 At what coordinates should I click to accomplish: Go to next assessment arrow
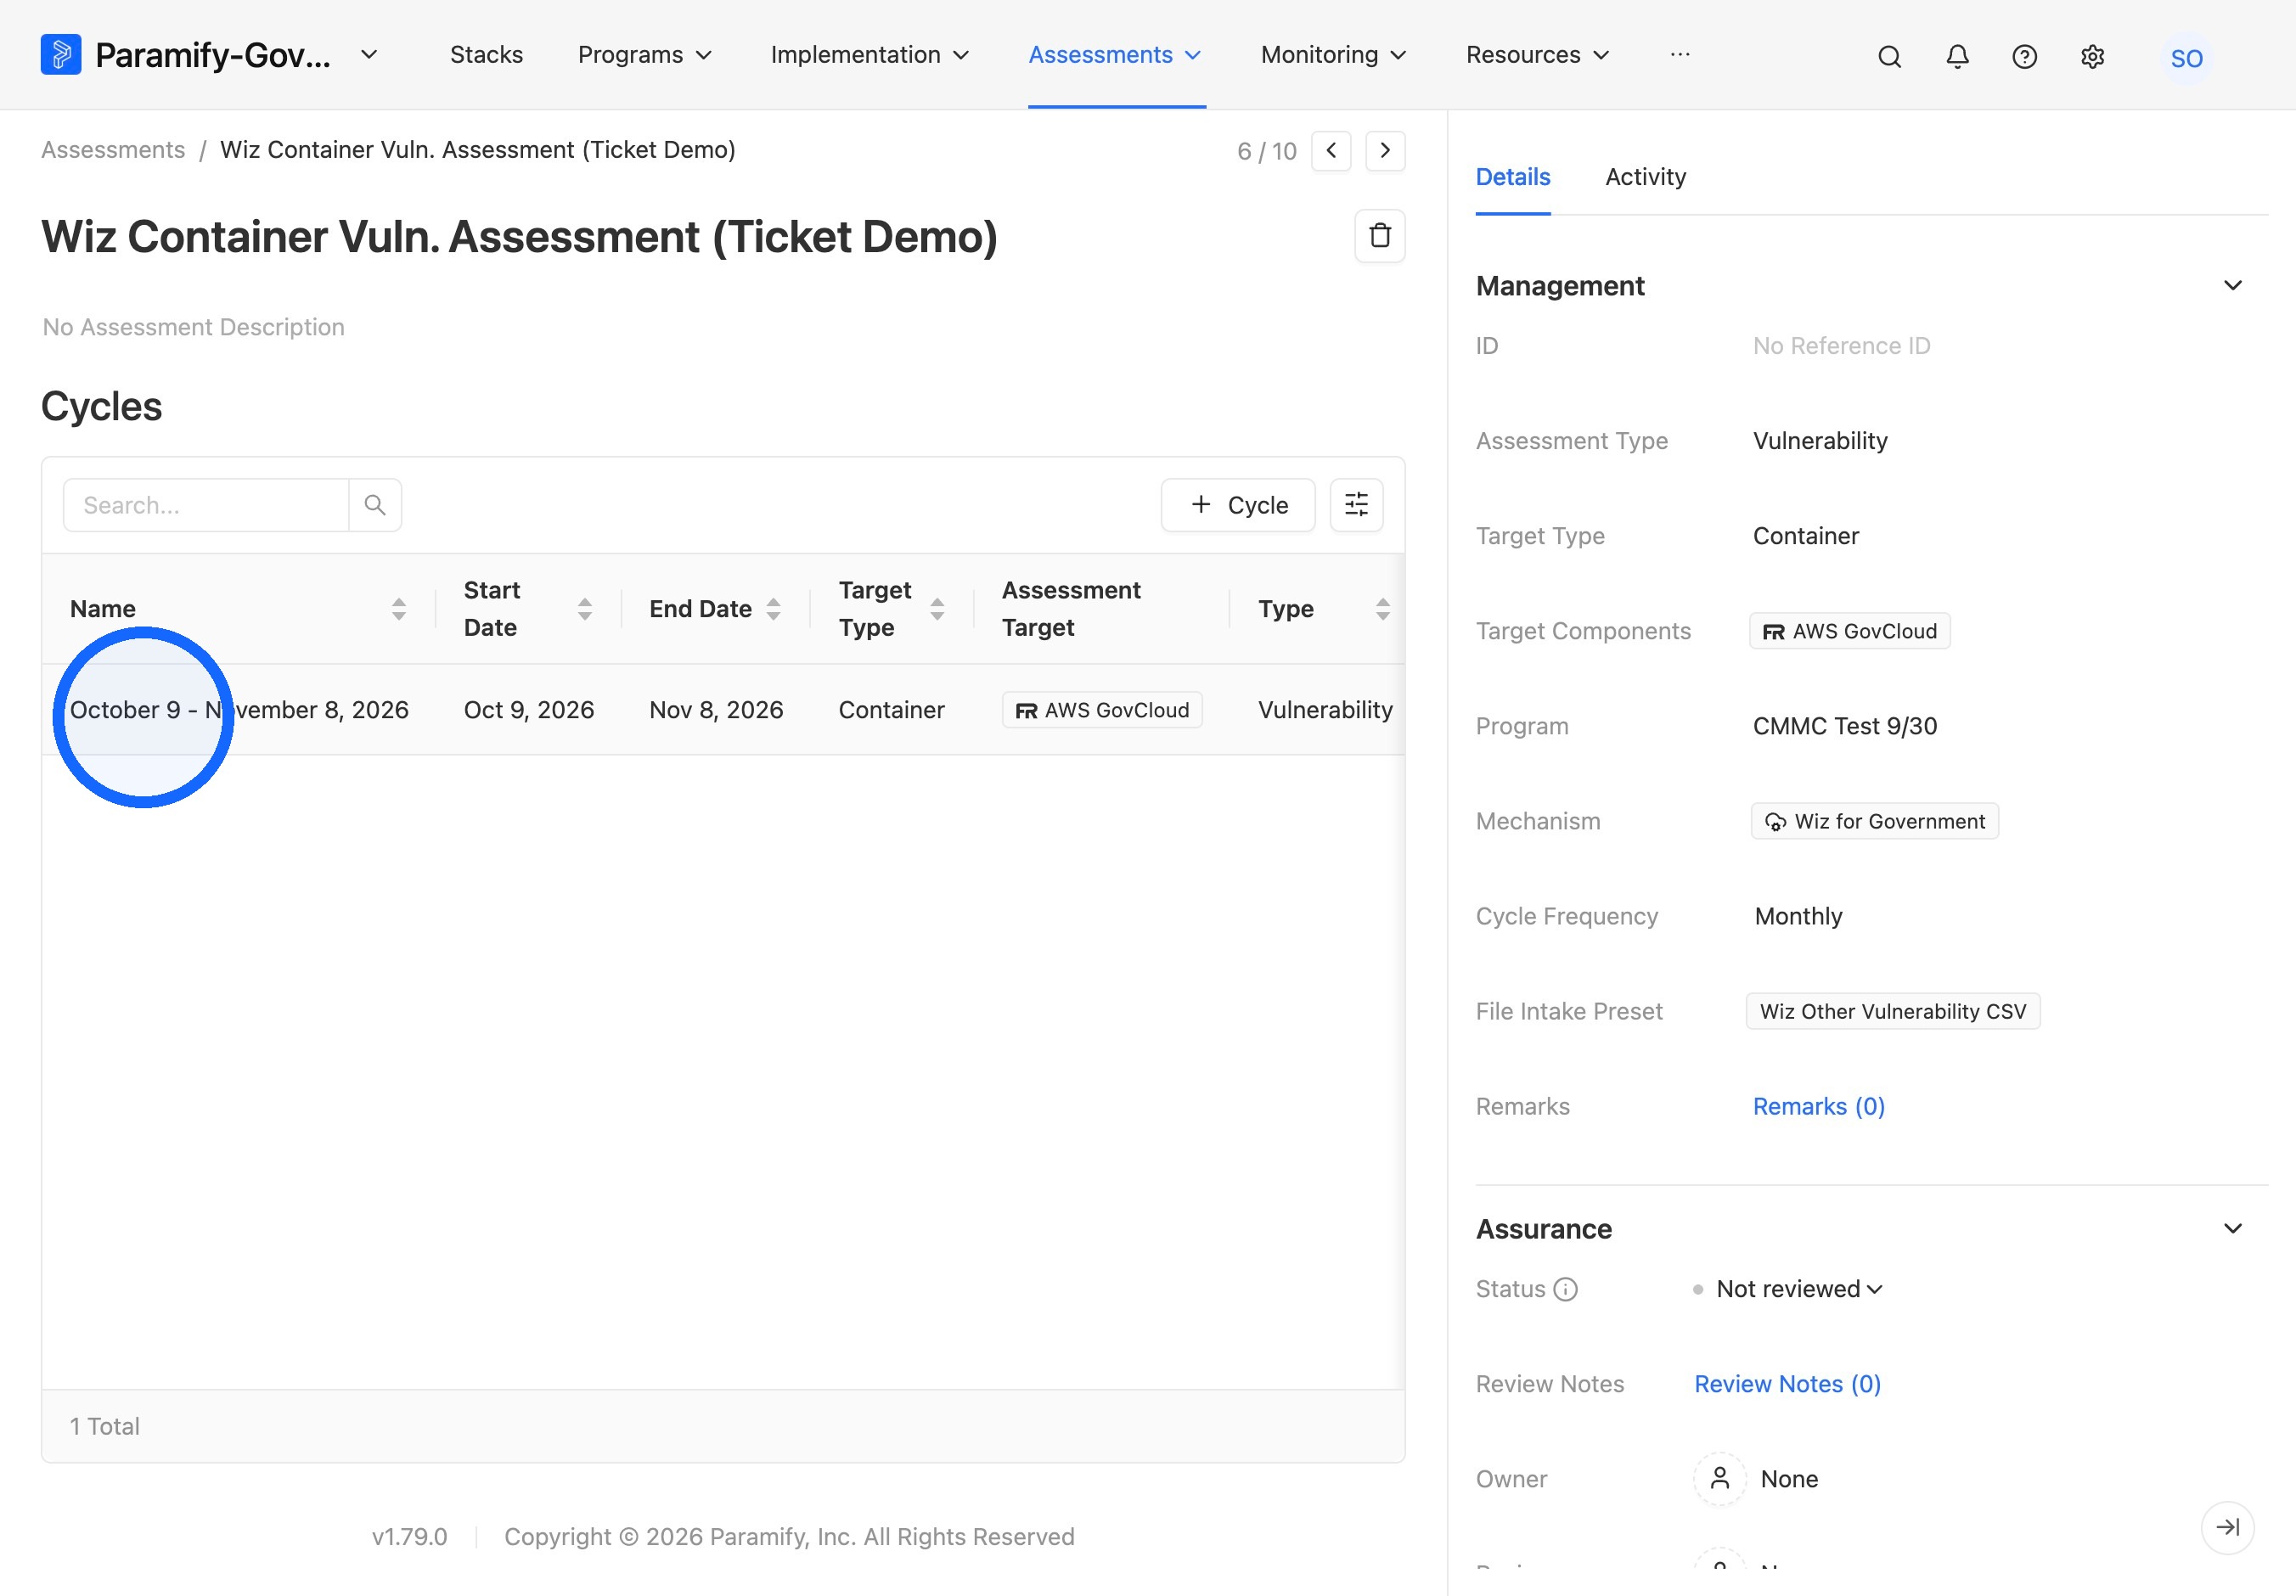pyautogui.click(x=1385, y=151)
